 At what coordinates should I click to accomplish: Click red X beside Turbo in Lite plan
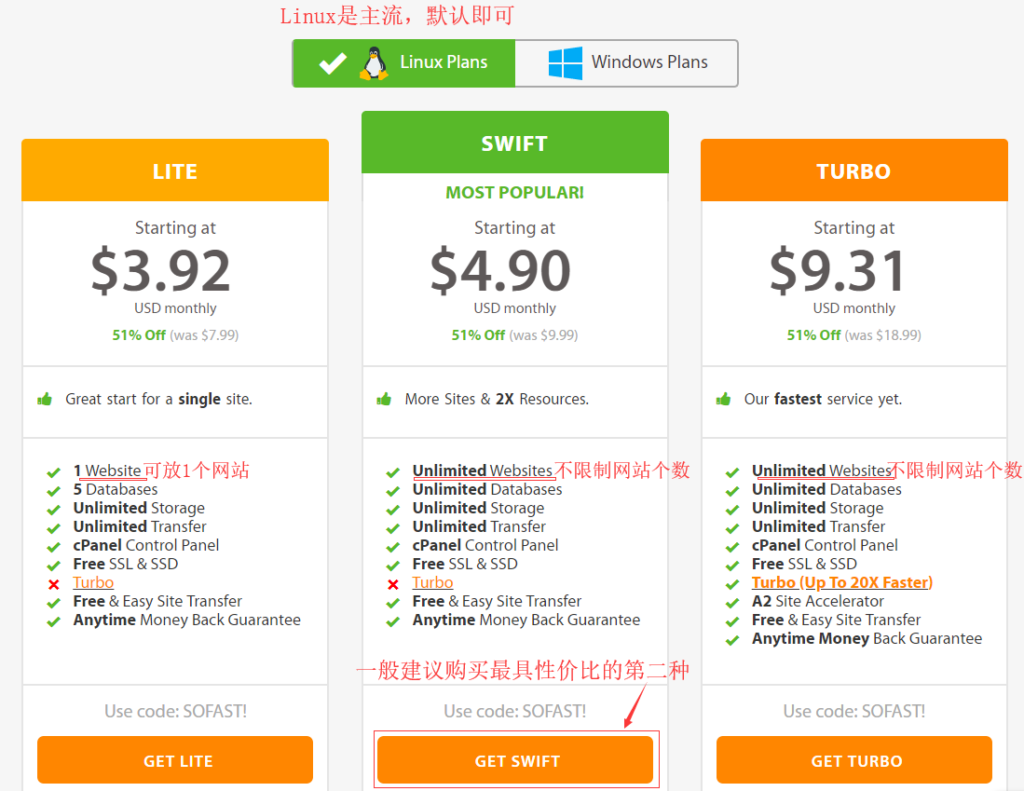[x=54, y=584]
